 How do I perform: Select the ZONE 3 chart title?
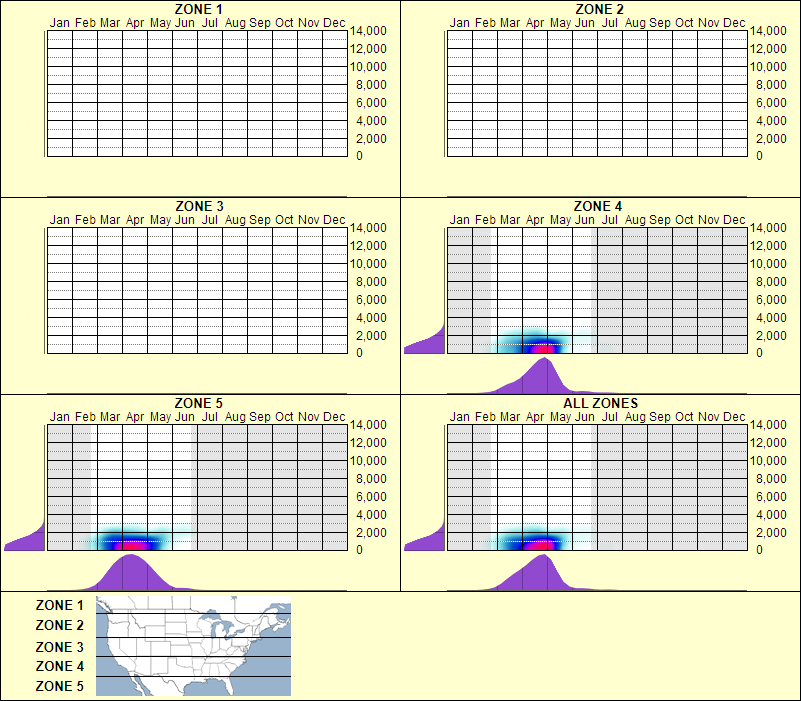pyautogui.click(x=196, y=205)
